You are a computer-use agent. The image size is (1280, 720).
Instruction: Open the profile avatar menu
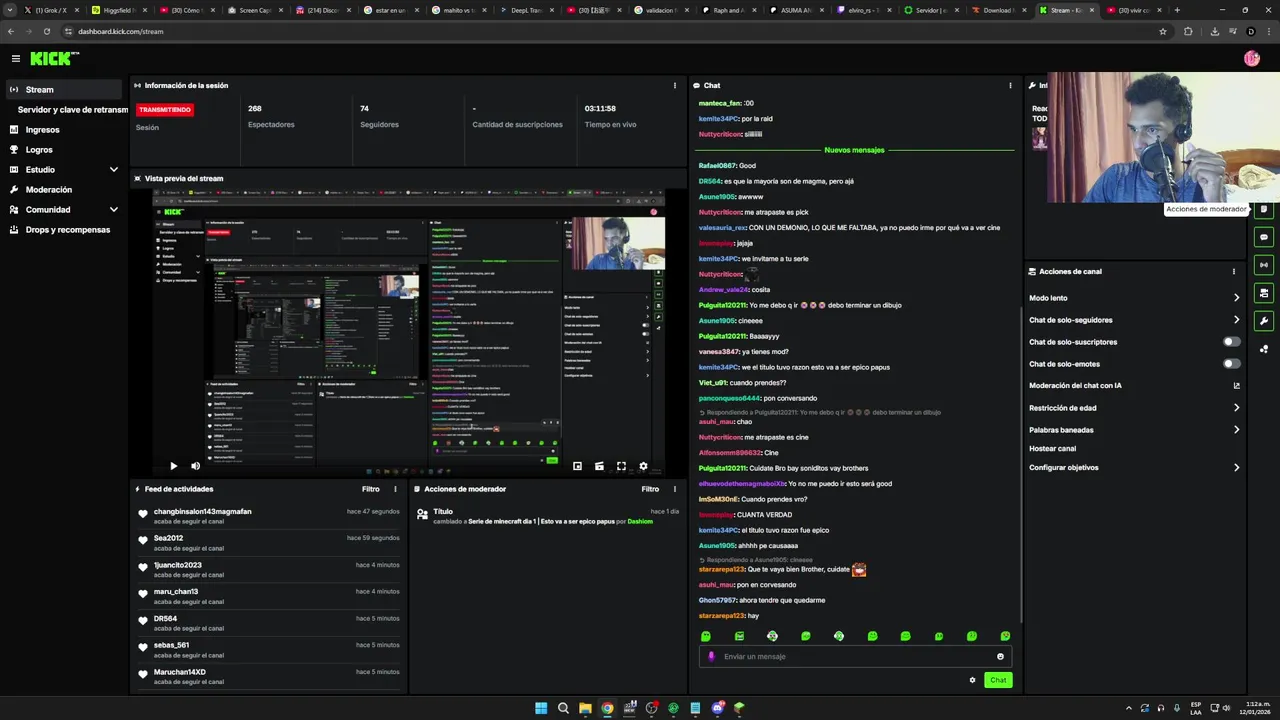[1251, 59]
